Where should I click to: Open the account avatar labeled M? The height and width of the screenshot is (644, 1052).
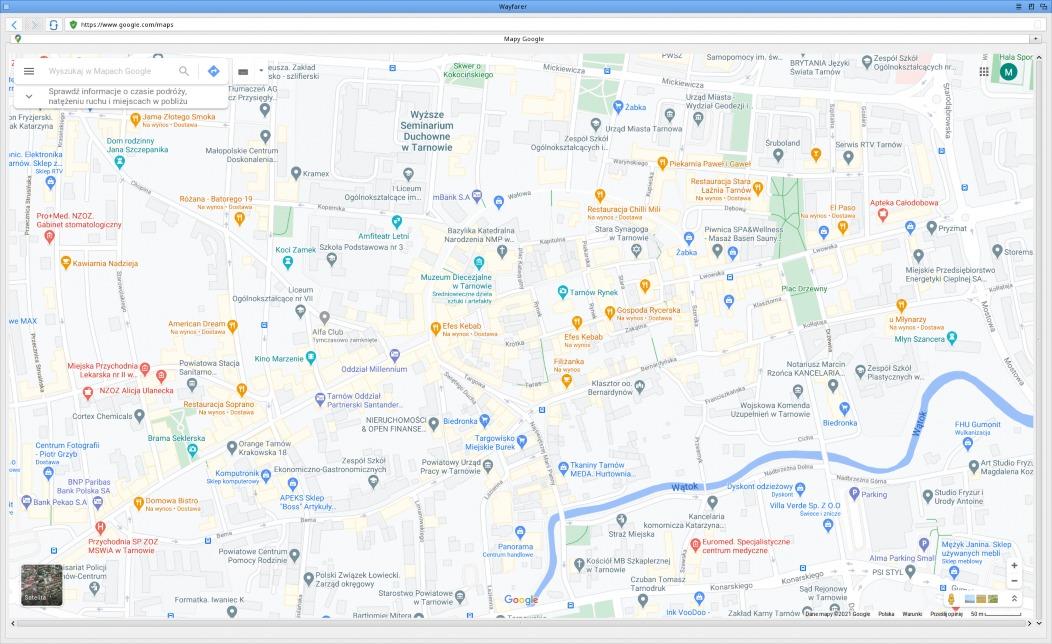1008,72
